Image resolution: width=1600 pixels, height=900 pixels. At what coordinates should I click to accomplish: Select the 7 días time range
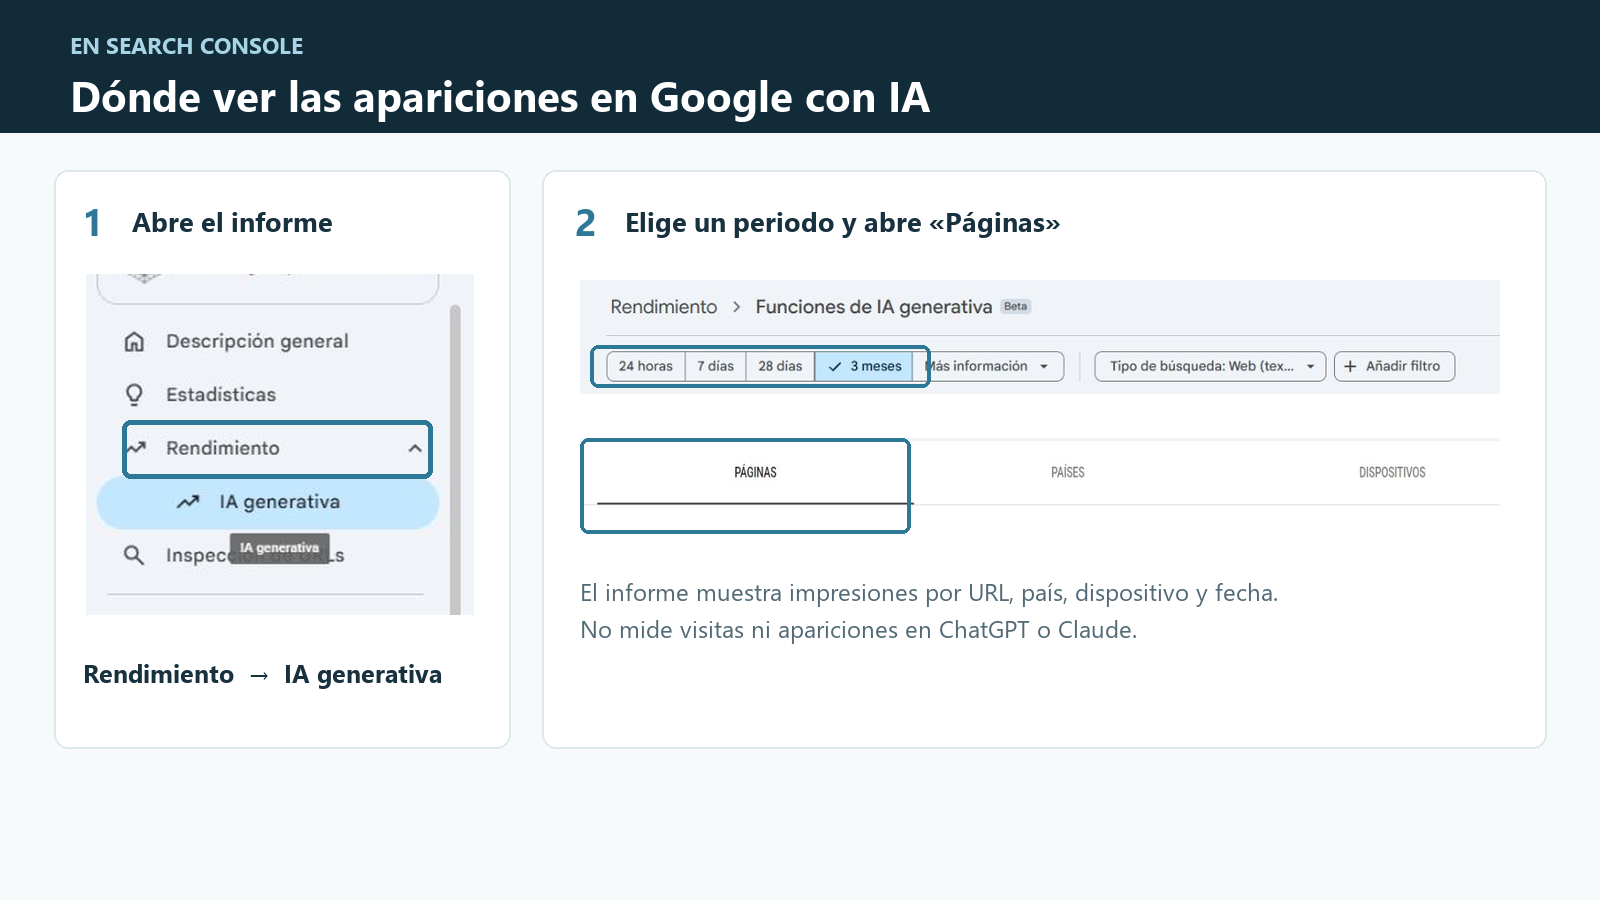tap(716, 366)
